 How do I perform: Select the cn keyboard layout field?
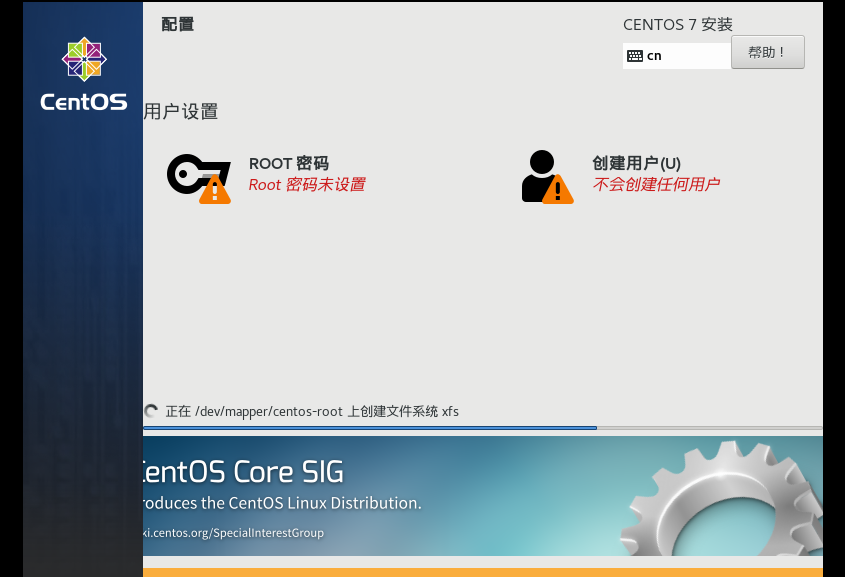677,56
